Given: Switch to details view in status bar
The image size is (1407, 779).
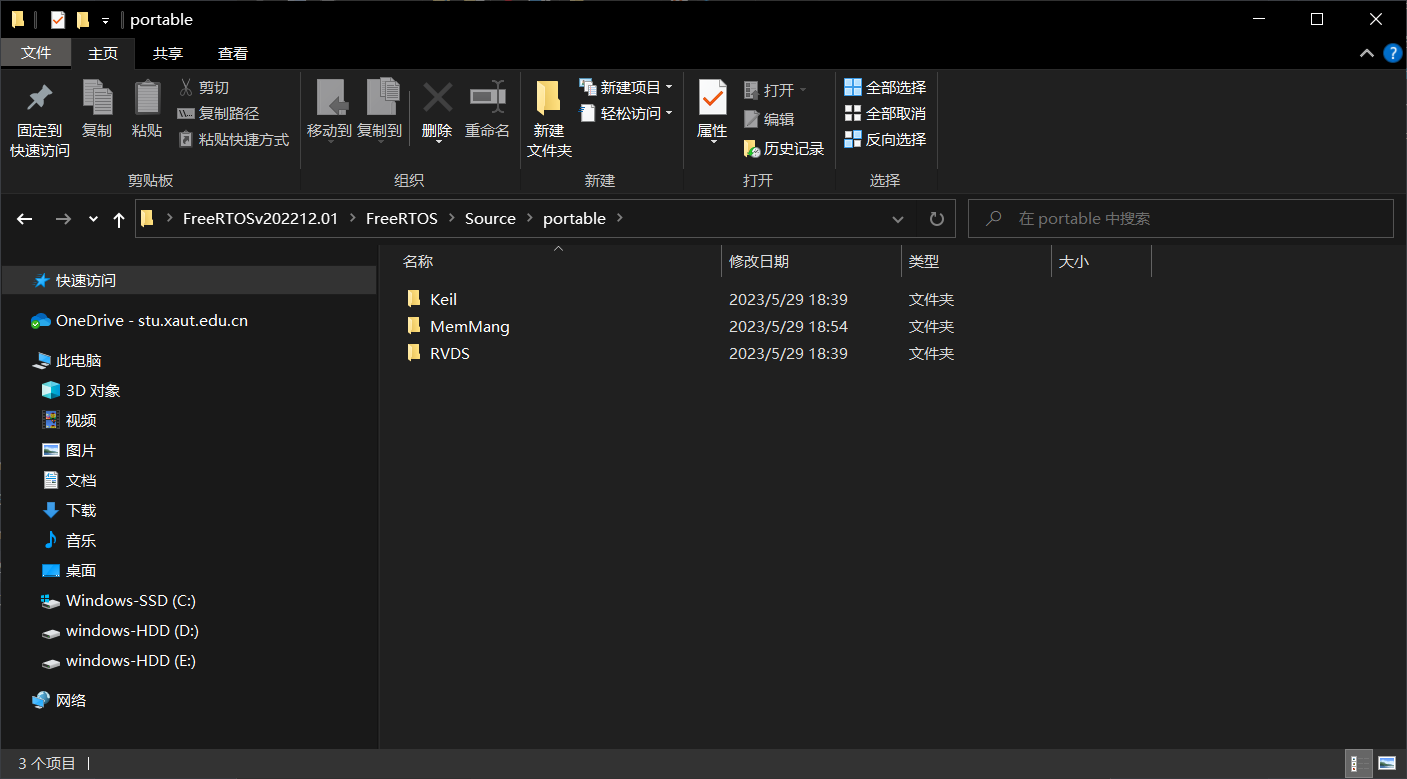Looking at the screenshot, I should (x=1358, y=764).
